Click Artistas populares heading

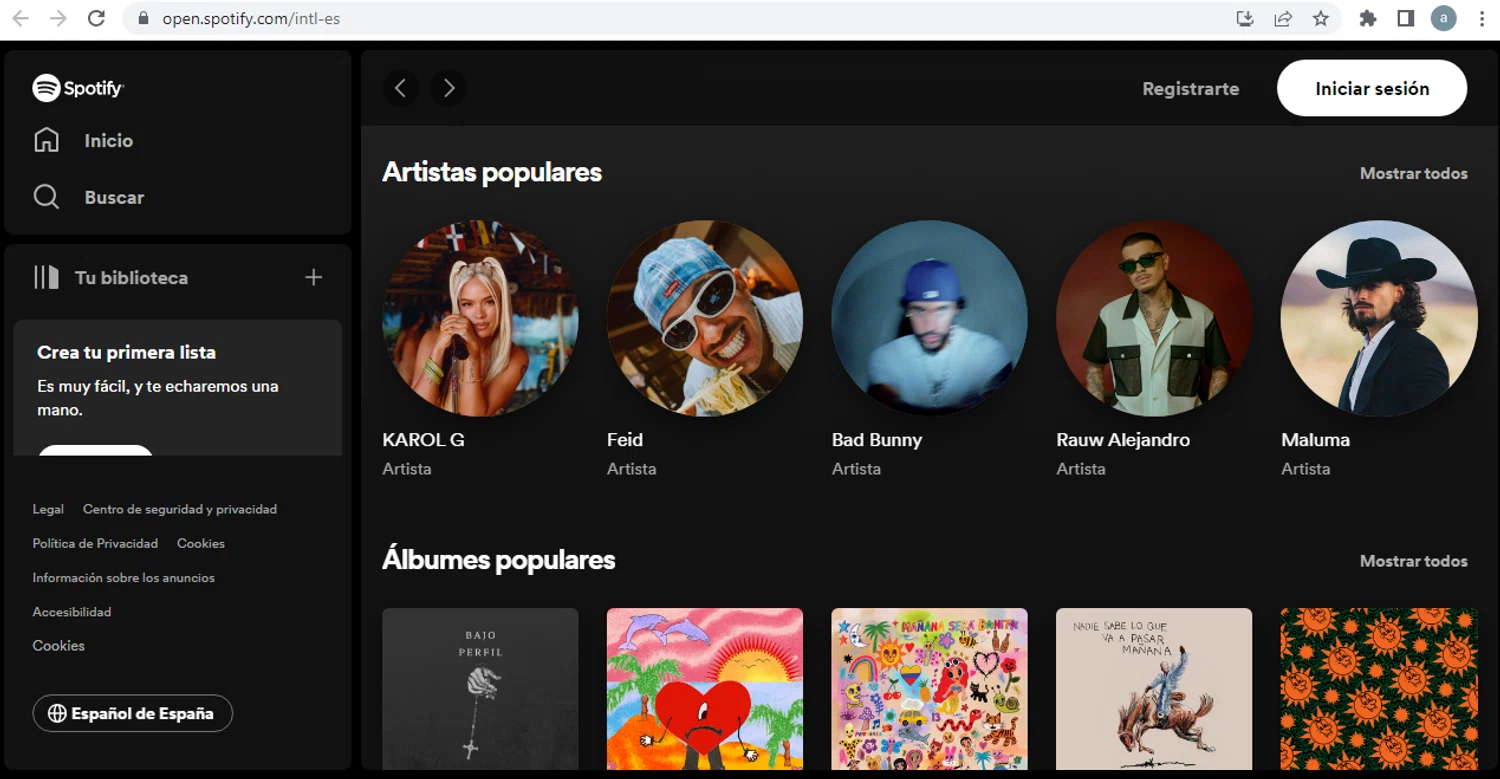pyautogui.click(x=492, y=172)
